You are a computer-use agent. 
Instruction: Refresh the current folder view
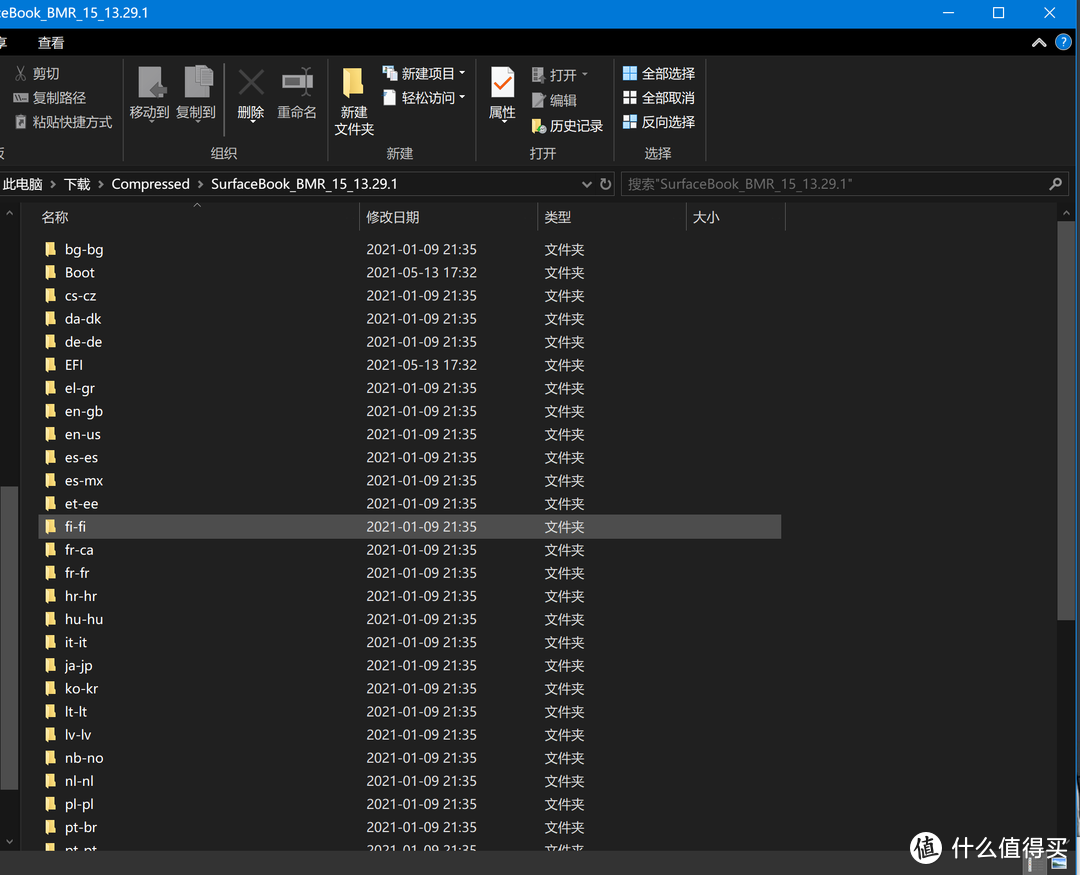[605, 184]
